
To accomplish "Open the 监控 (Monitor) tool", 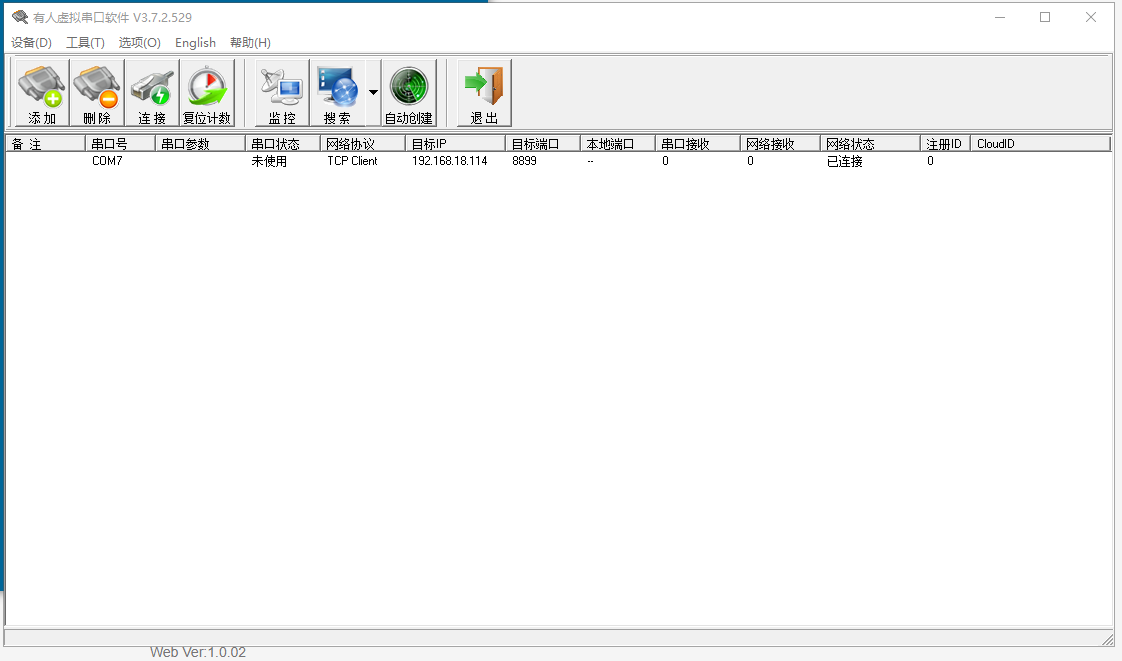I will click(x=282, y=92).
